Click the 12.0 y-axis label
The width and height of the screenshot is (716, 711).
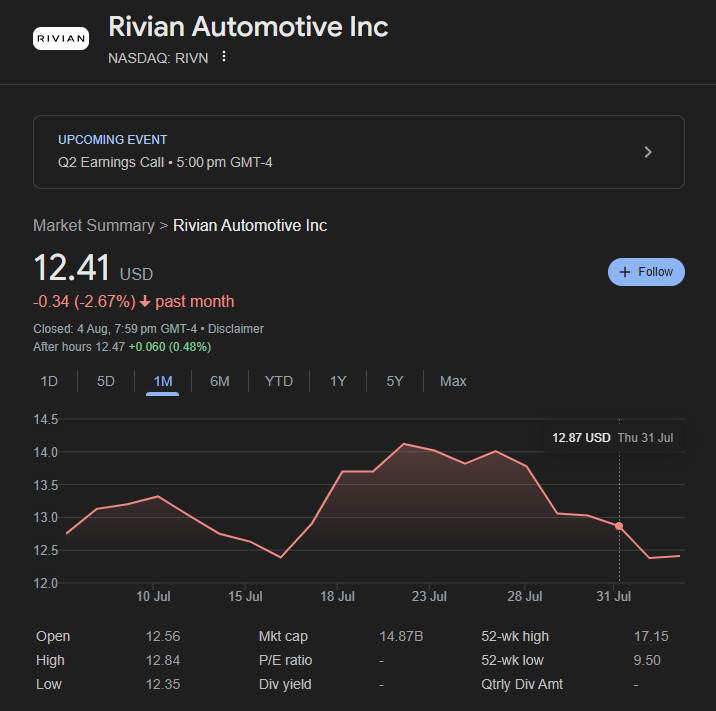[x=46, y=583]
